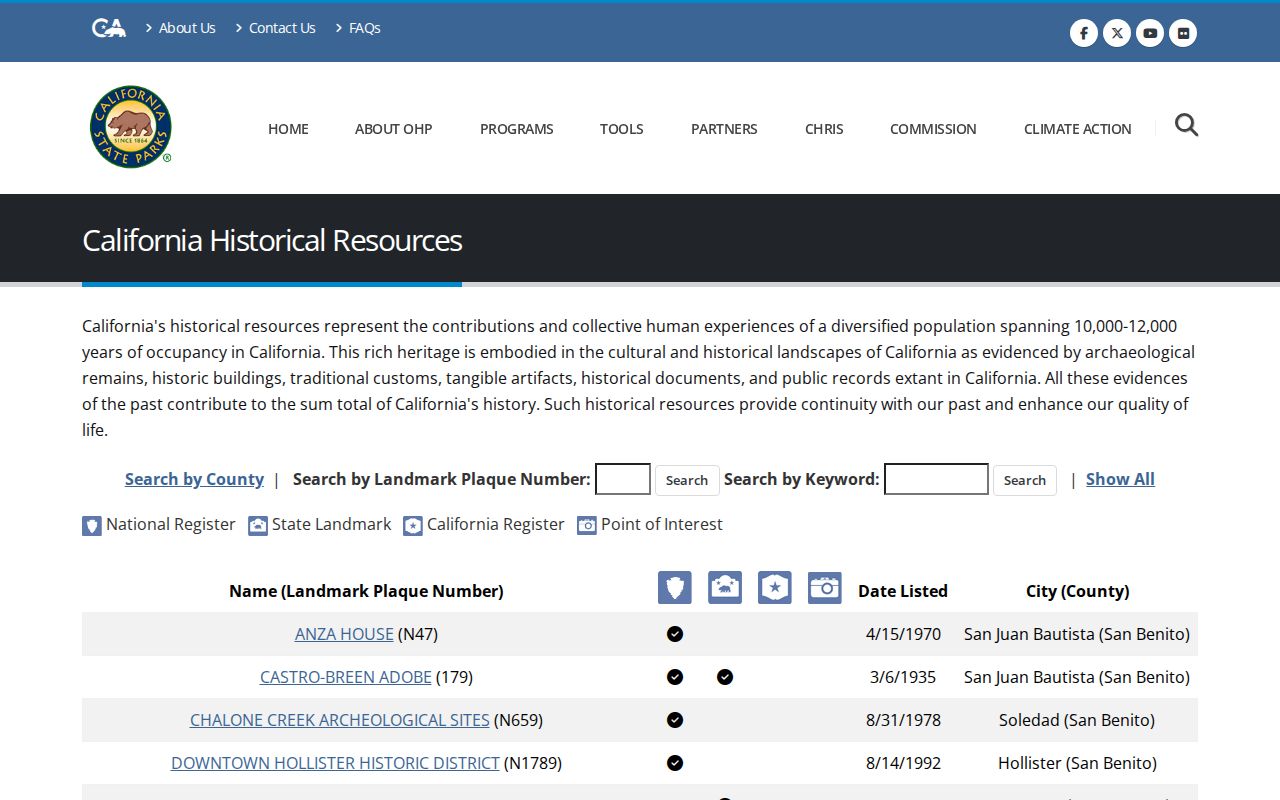Open the CHRIS menu

pyautogui.click(x=824, y=129)
